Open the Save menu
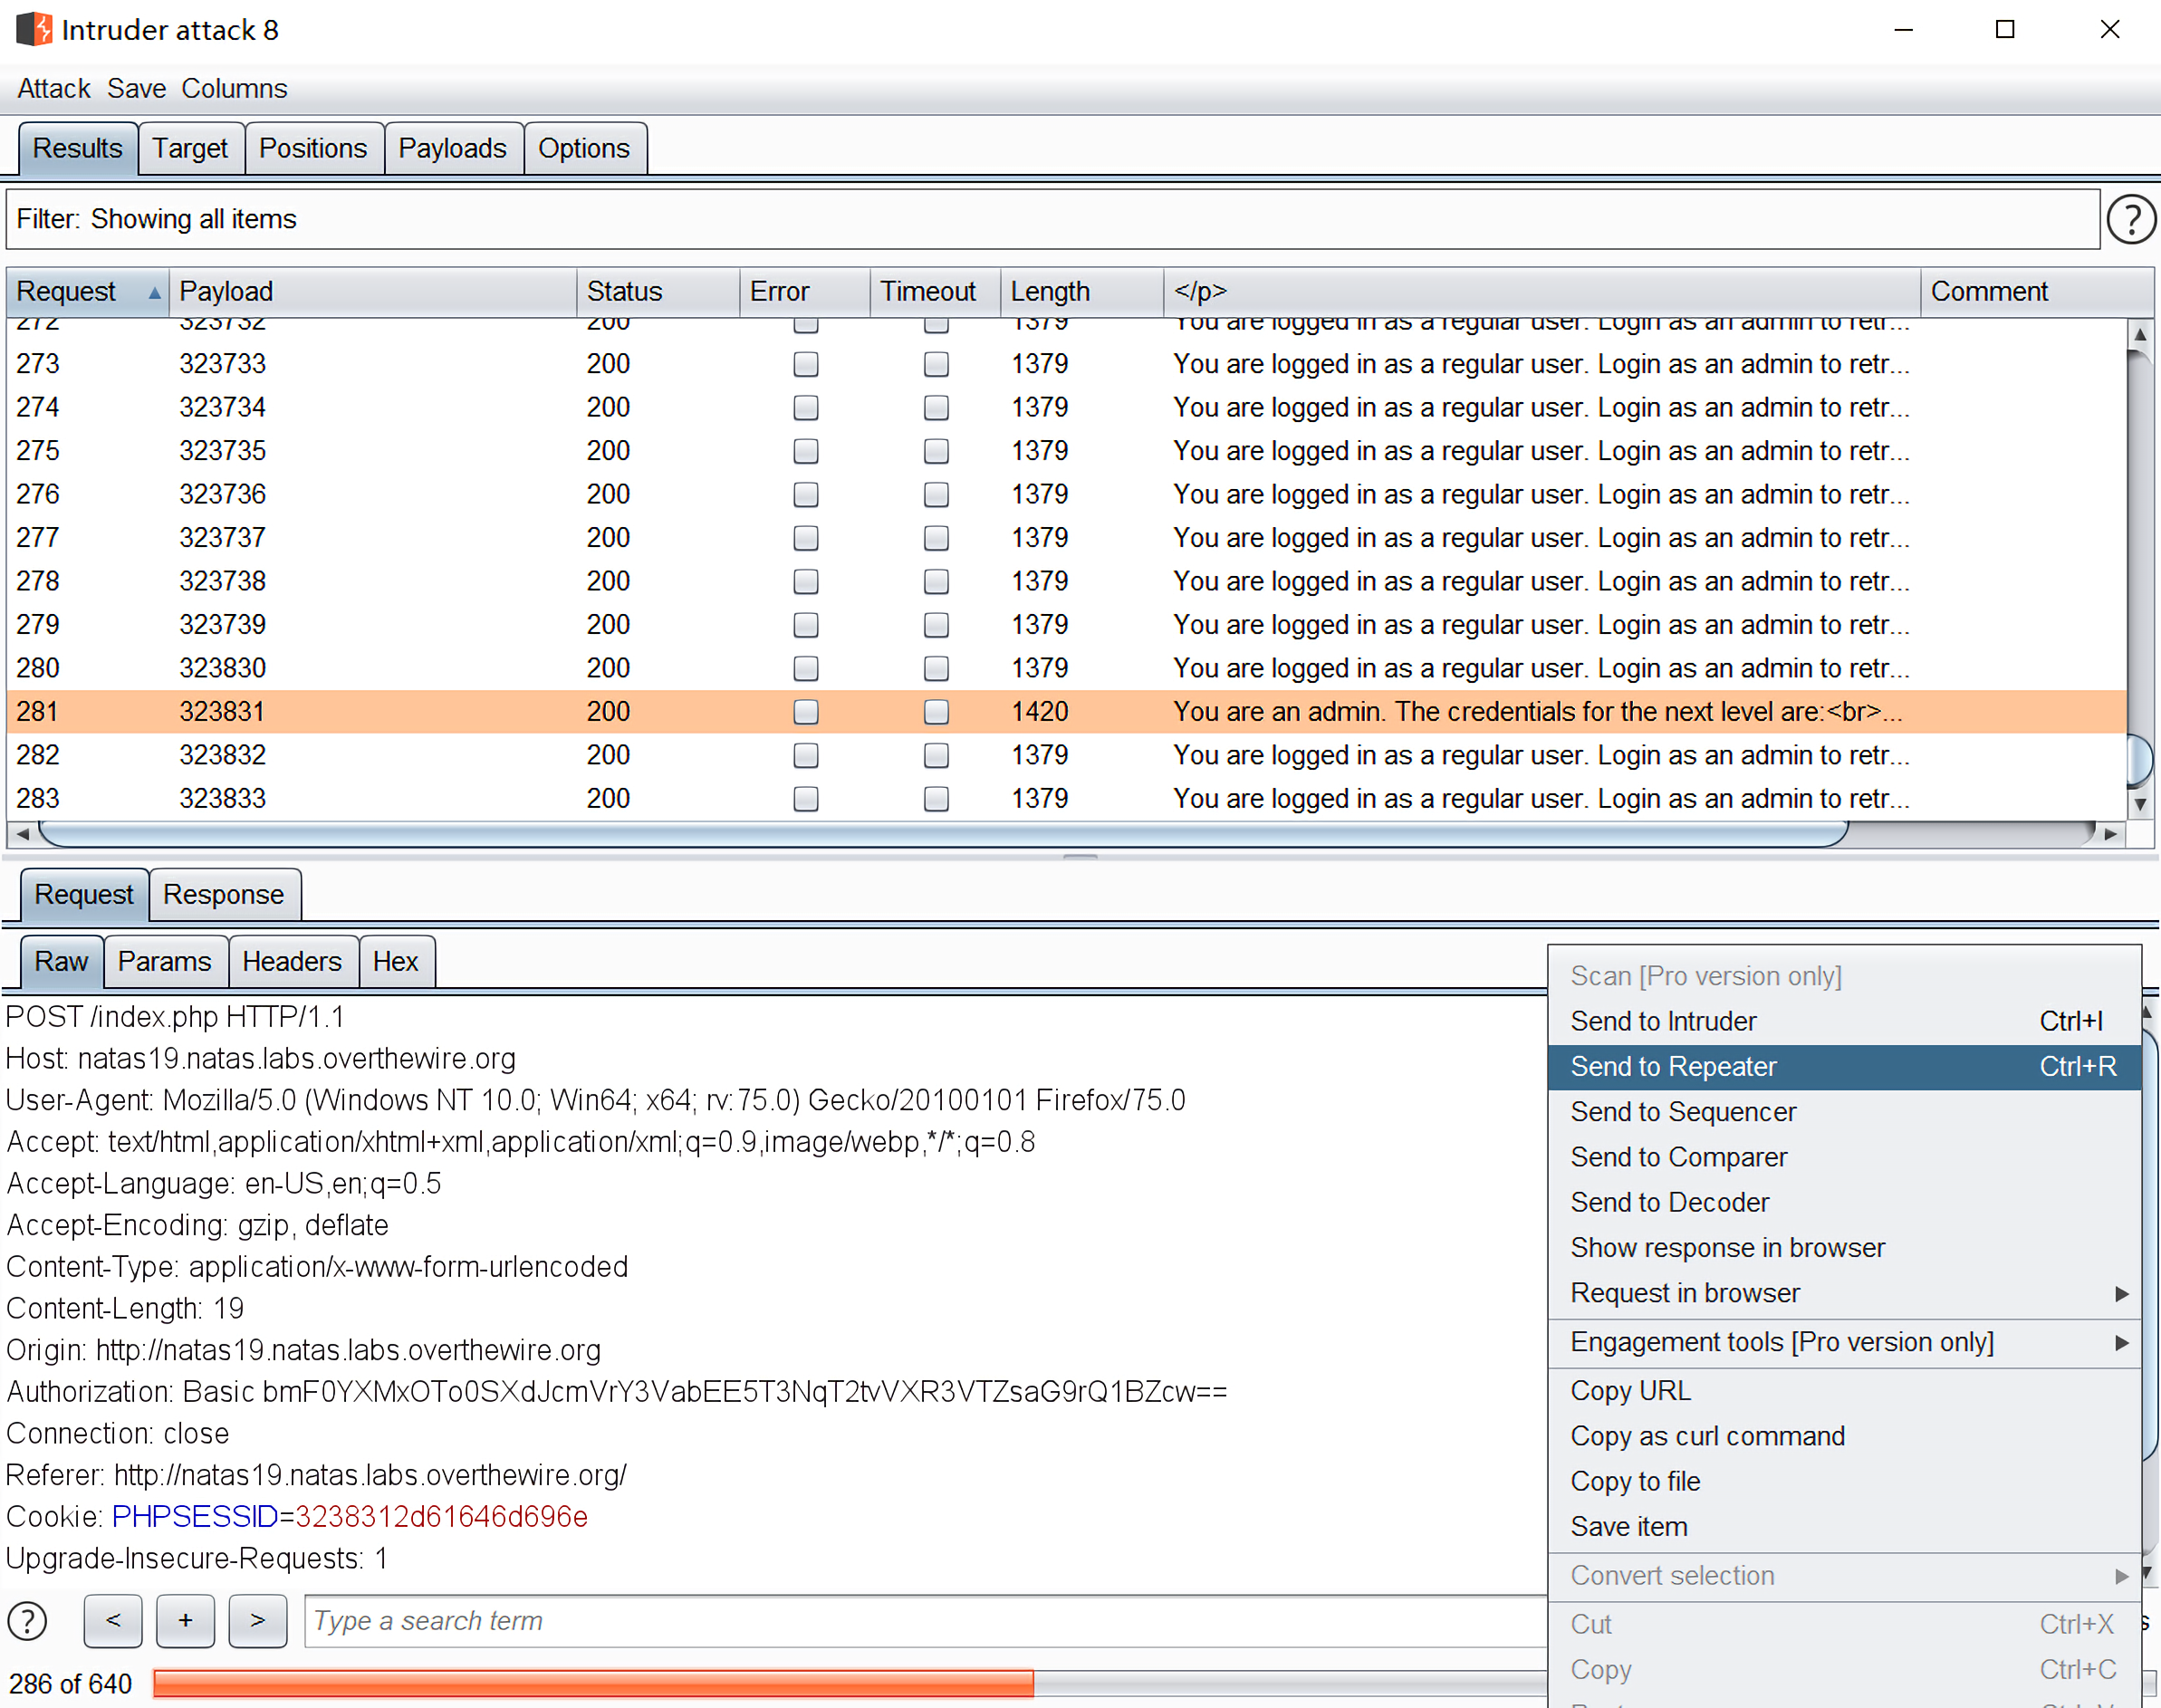This screenshot has width=2161, height=1708. click(x=136, y=89)
